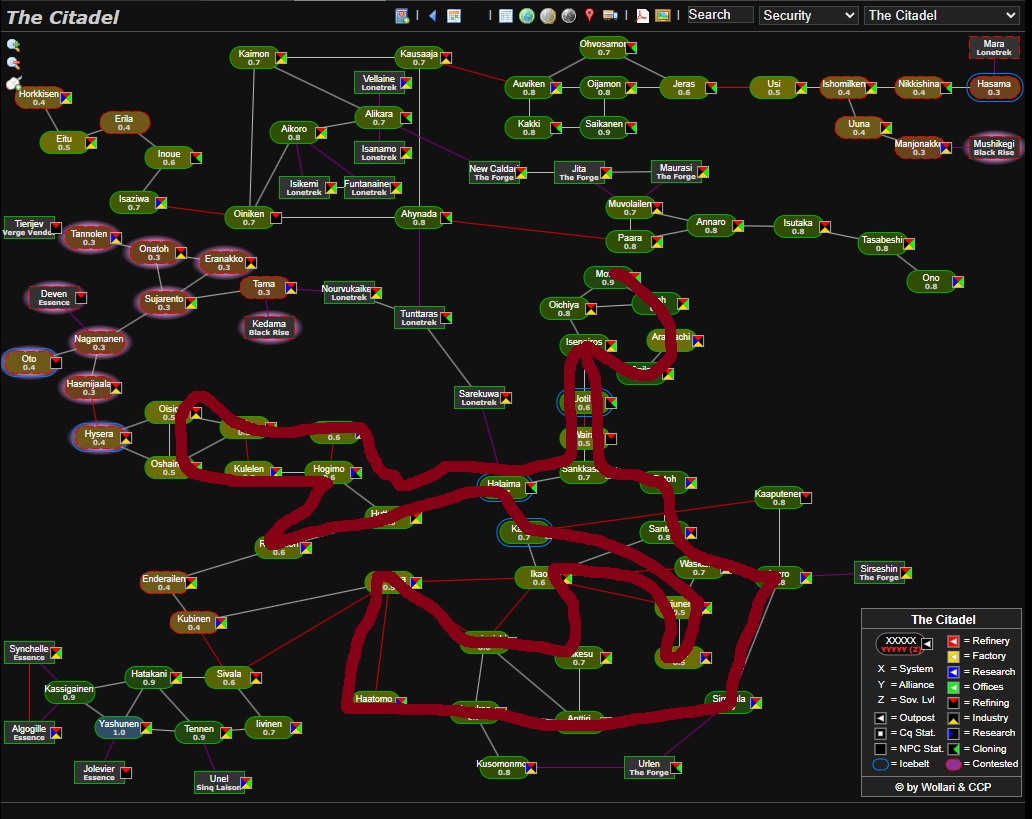This screenshot has width=1032, height=819.
Task: Click the Urlen The Forge node
Action: tap(648, 767)
